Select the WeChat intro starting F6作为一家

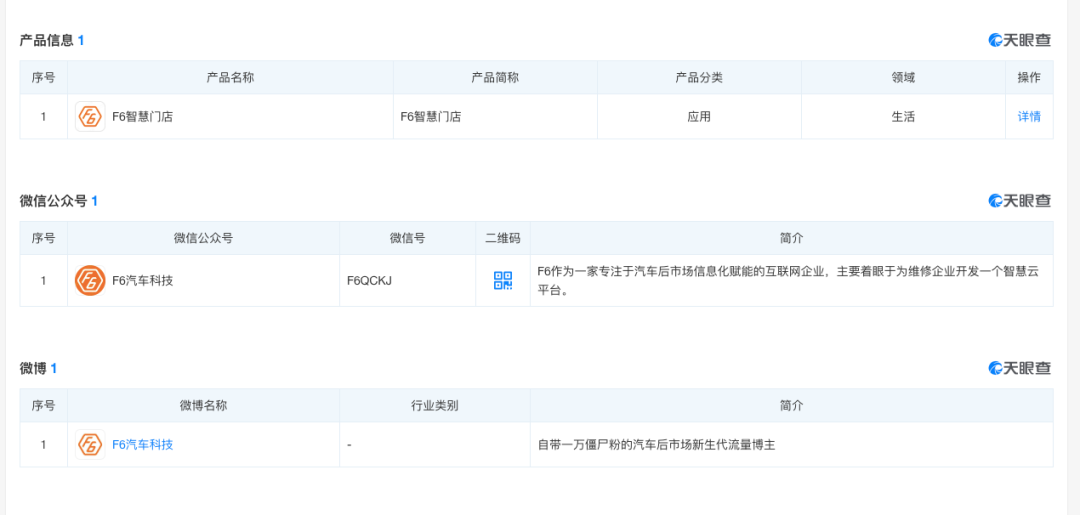click(x=787, y=280)
